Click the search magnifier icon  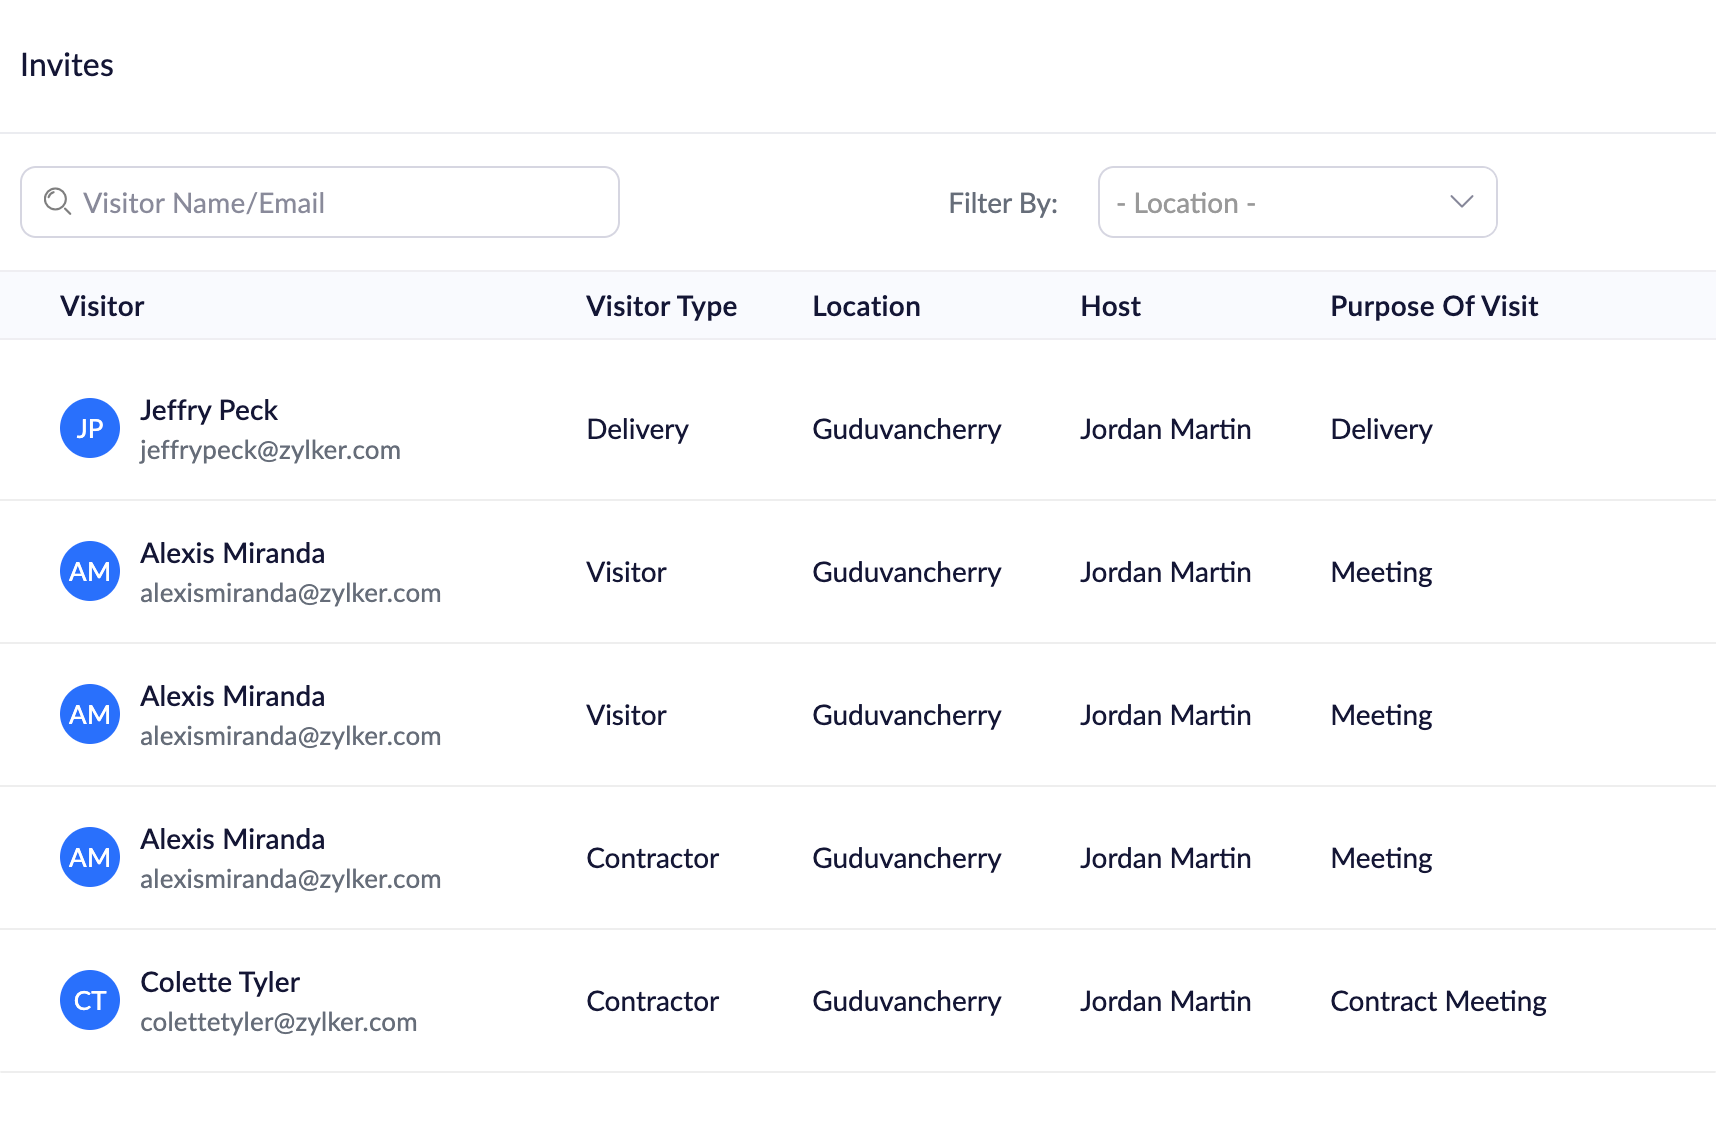pyautogui.click(x=57, y=202)
